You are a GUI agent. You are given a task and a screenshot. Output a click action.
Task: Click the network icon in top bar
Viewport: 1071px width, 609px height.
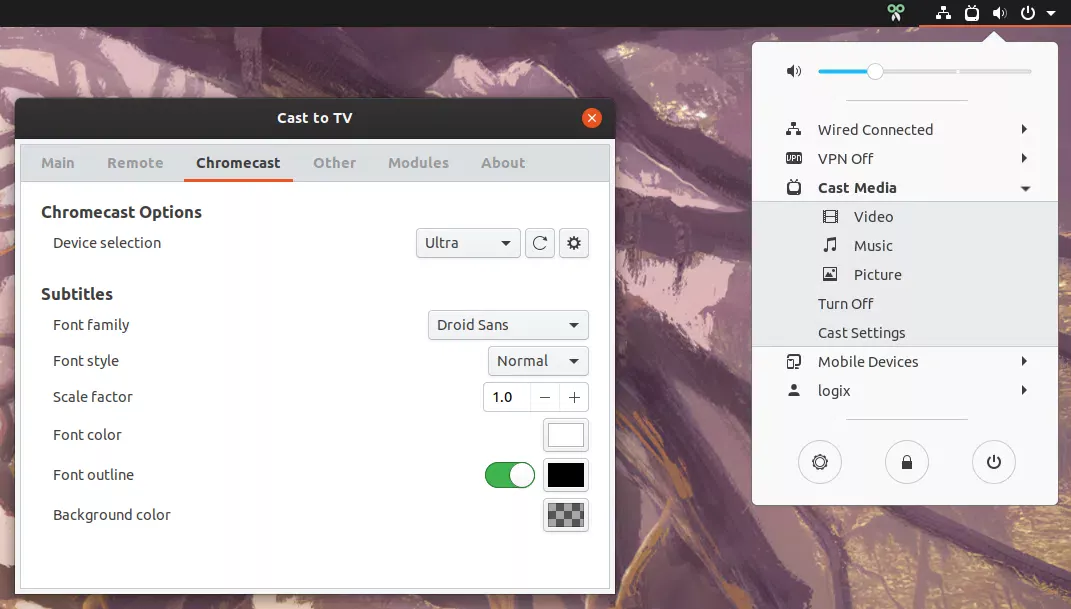click(943, 13)
